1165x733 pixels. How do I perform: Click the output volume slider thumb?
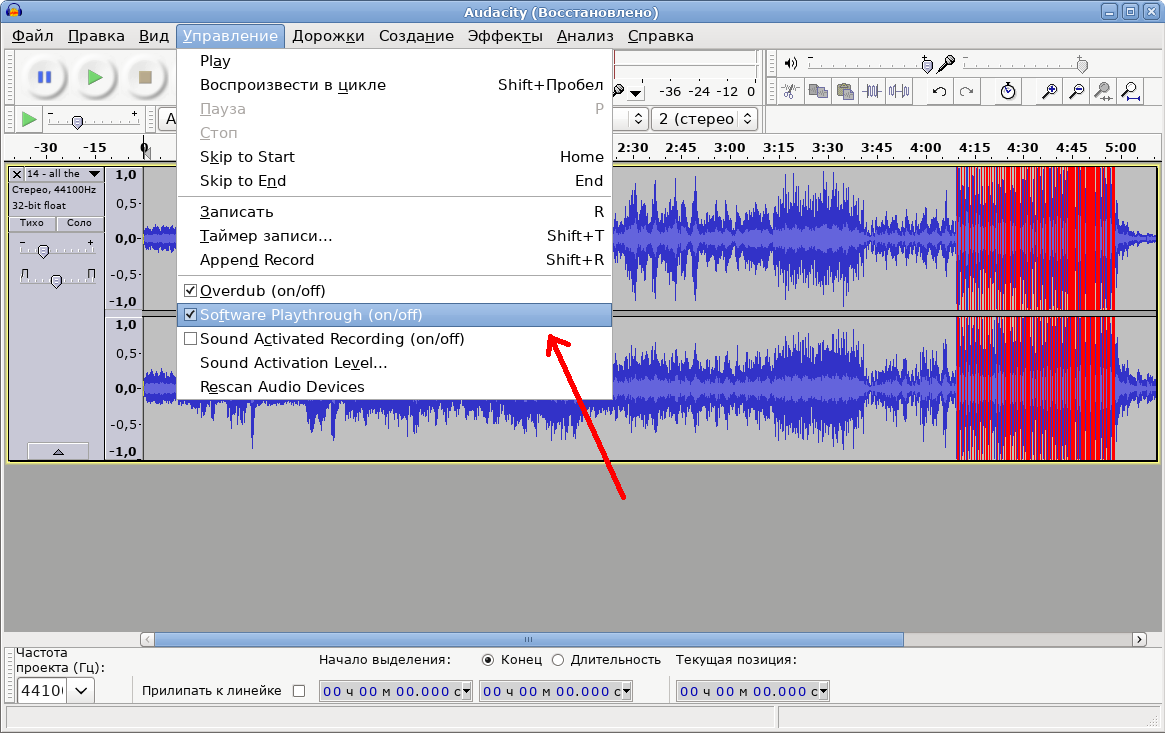[927, 65]
